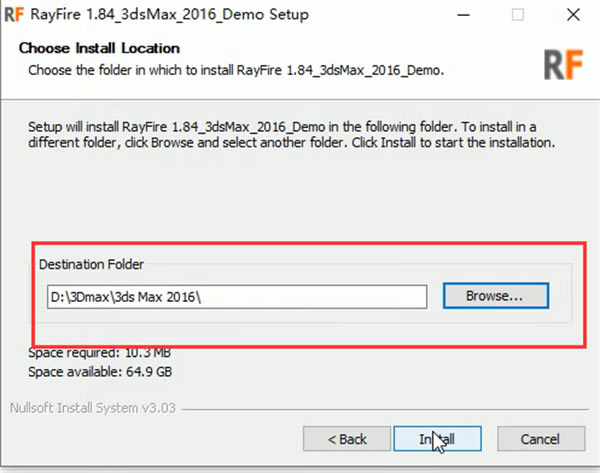Close the setup window
The height and width of the screenshot is (473, 600).
coord(573,15)
